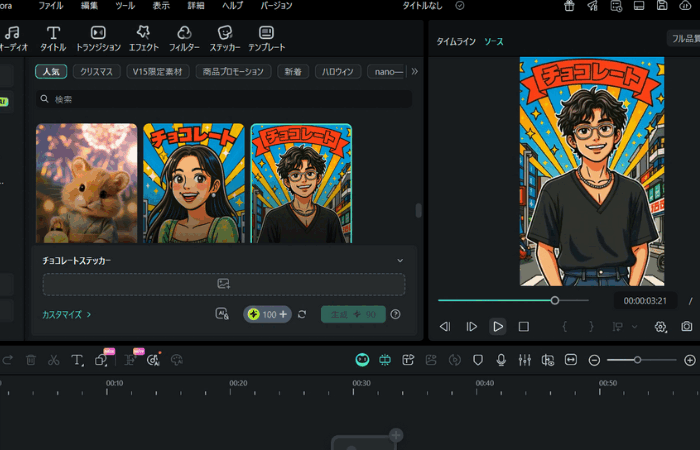This screenshot has height=450, width=700.
Task: Click the AI image icon beside credits
Action: pyautogui.click(x=222, y=314)
